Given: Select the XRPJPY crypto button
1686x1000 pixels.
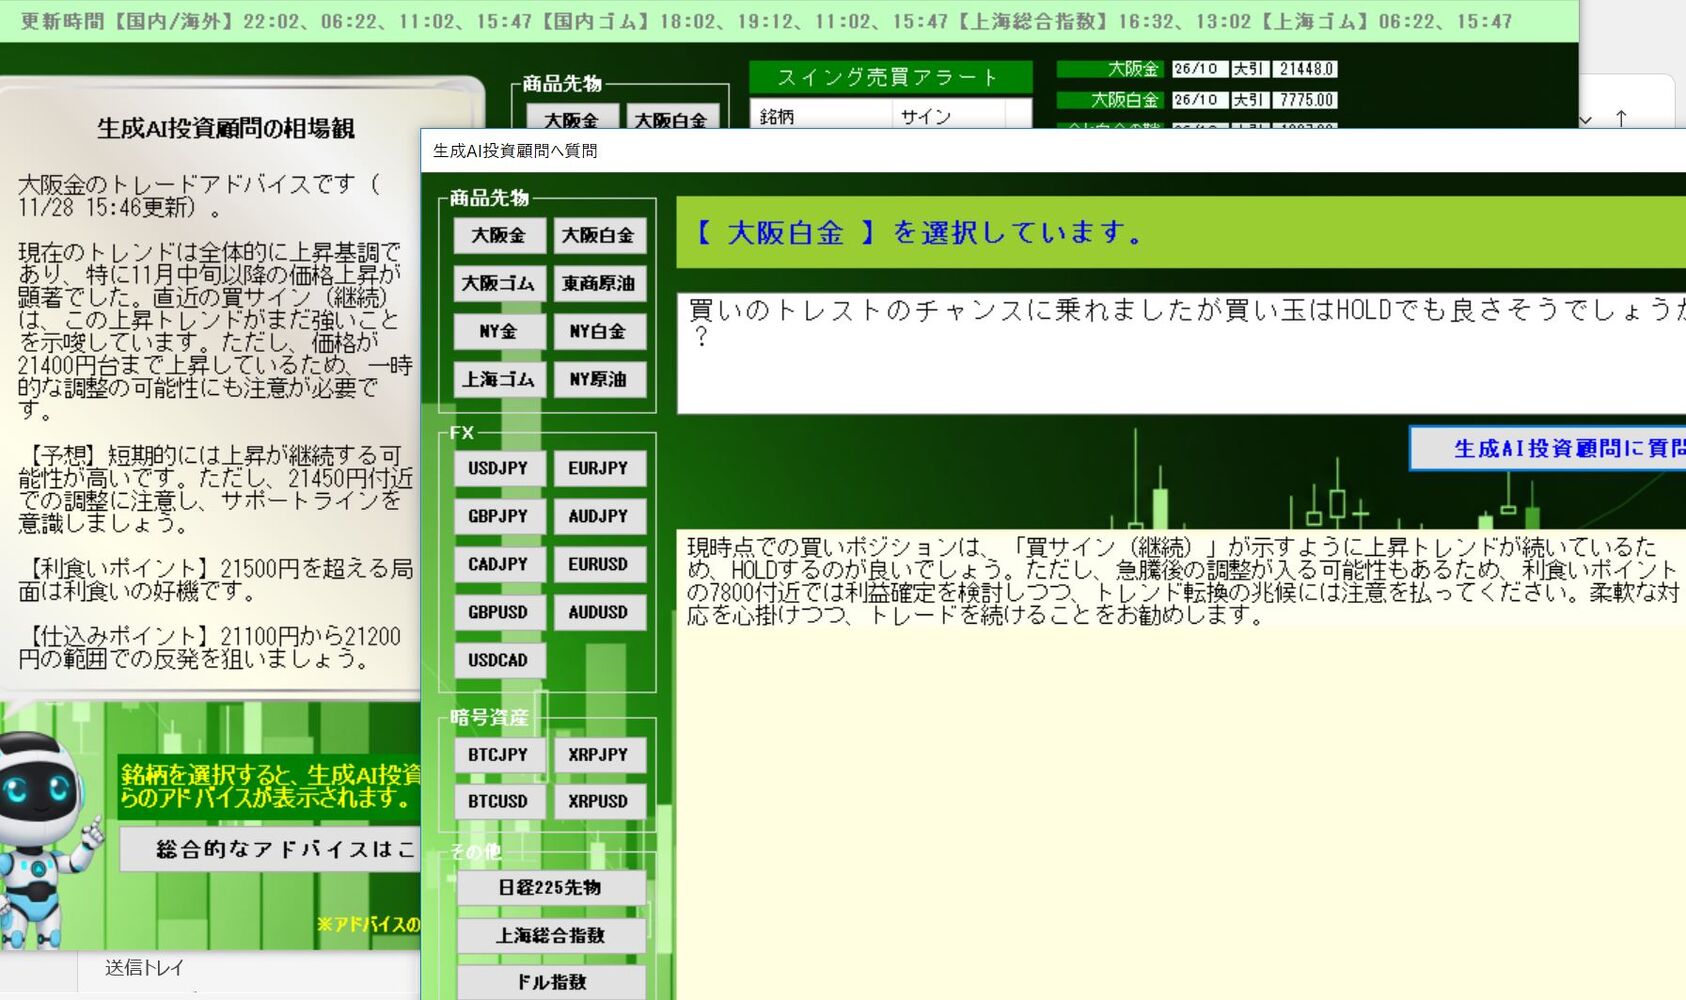Looking at the screenshot, I should [599, 755].
